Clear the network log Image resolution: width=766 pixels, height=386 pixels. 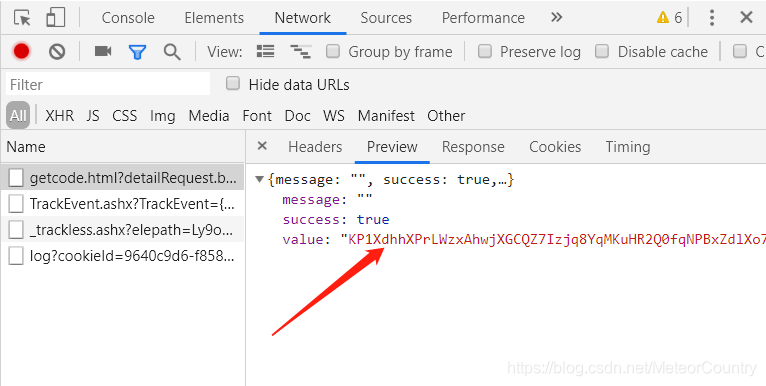(x=57, y=51)
